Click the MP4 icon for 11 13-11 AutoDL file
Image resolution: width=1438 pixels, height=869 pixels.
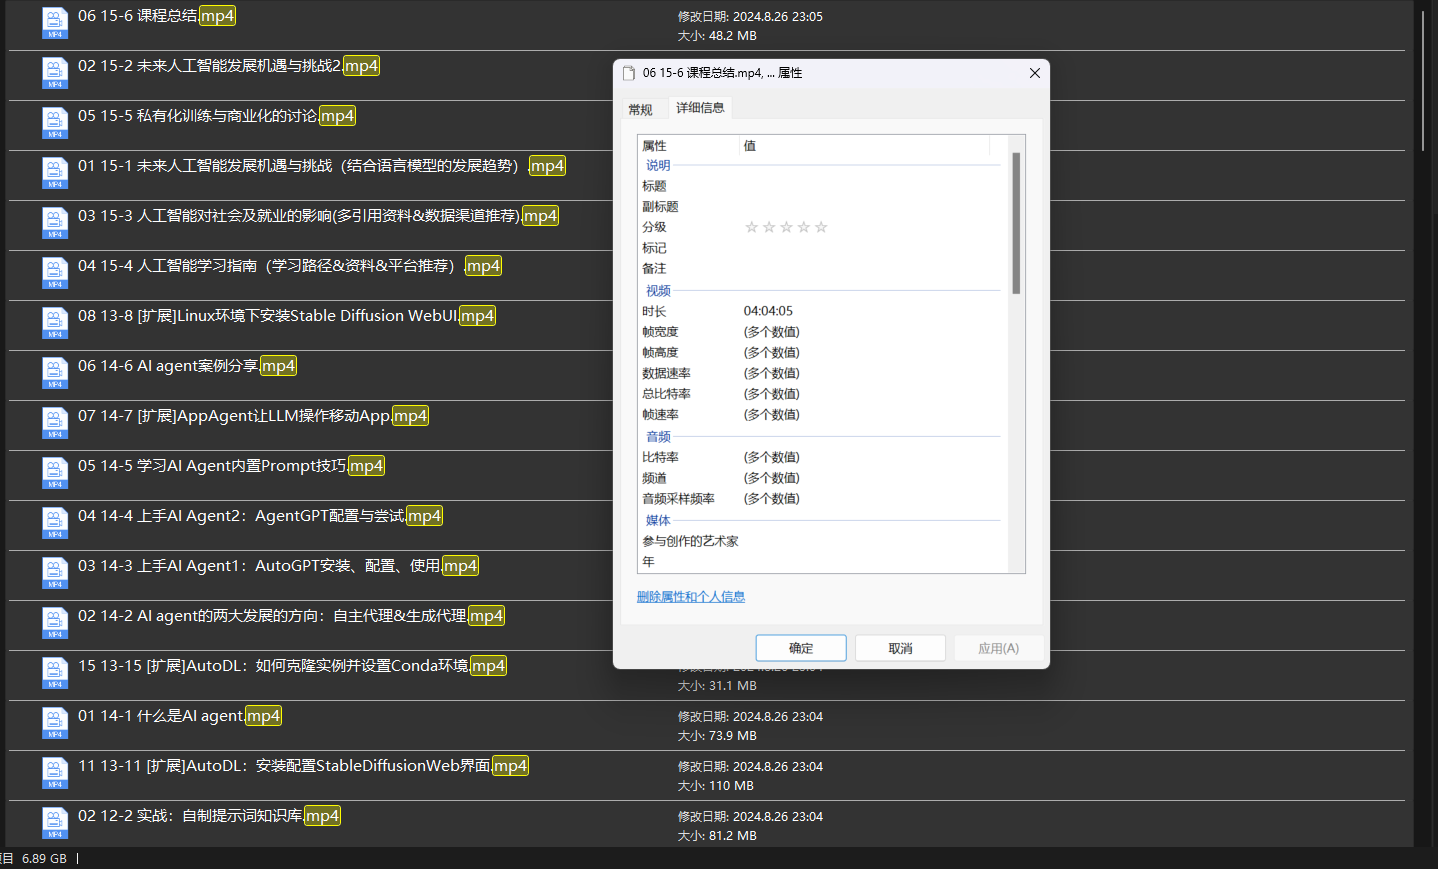[55, 774]
